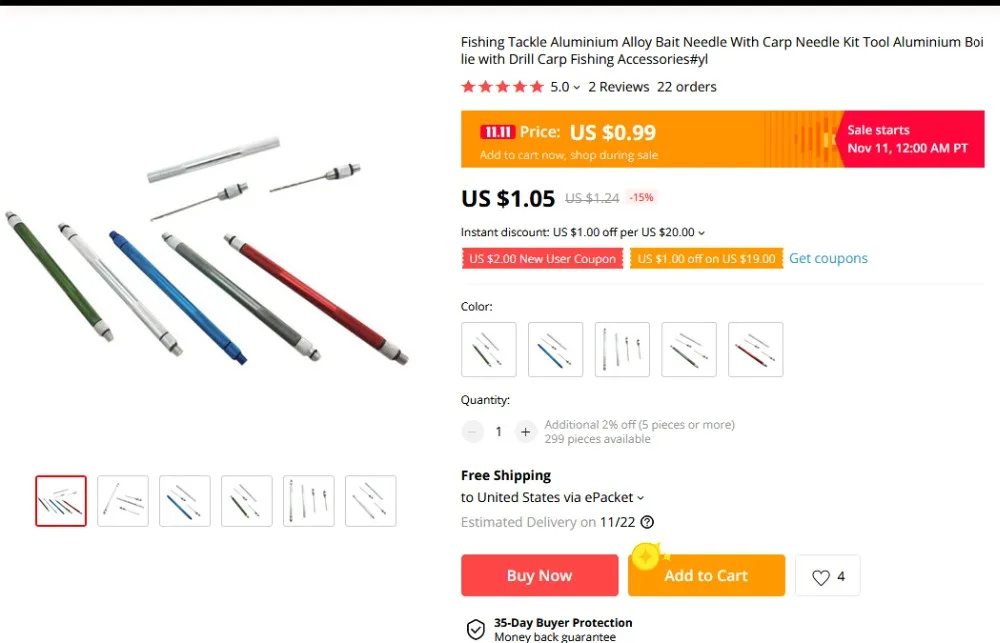Click the estimated delivery help question mark
Screen dimensions: 1000x643
point(647,522)
